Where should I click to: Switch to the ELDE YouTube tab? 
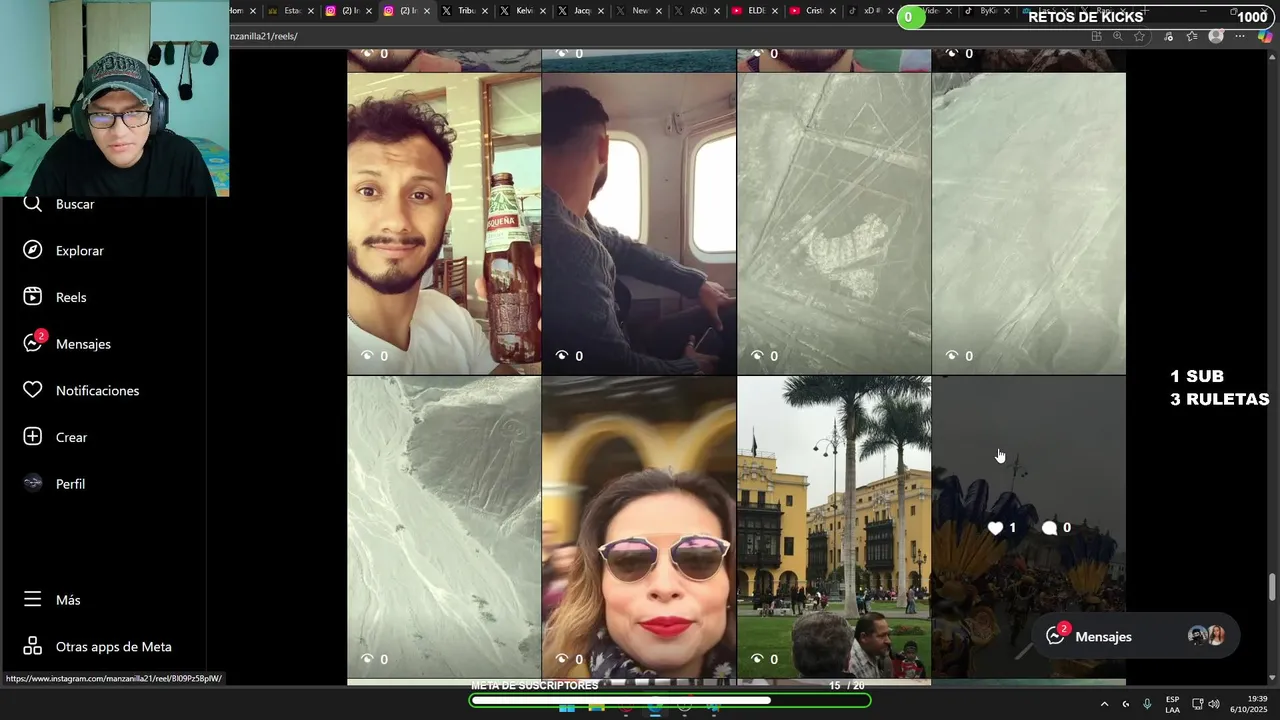coord(756,11)
